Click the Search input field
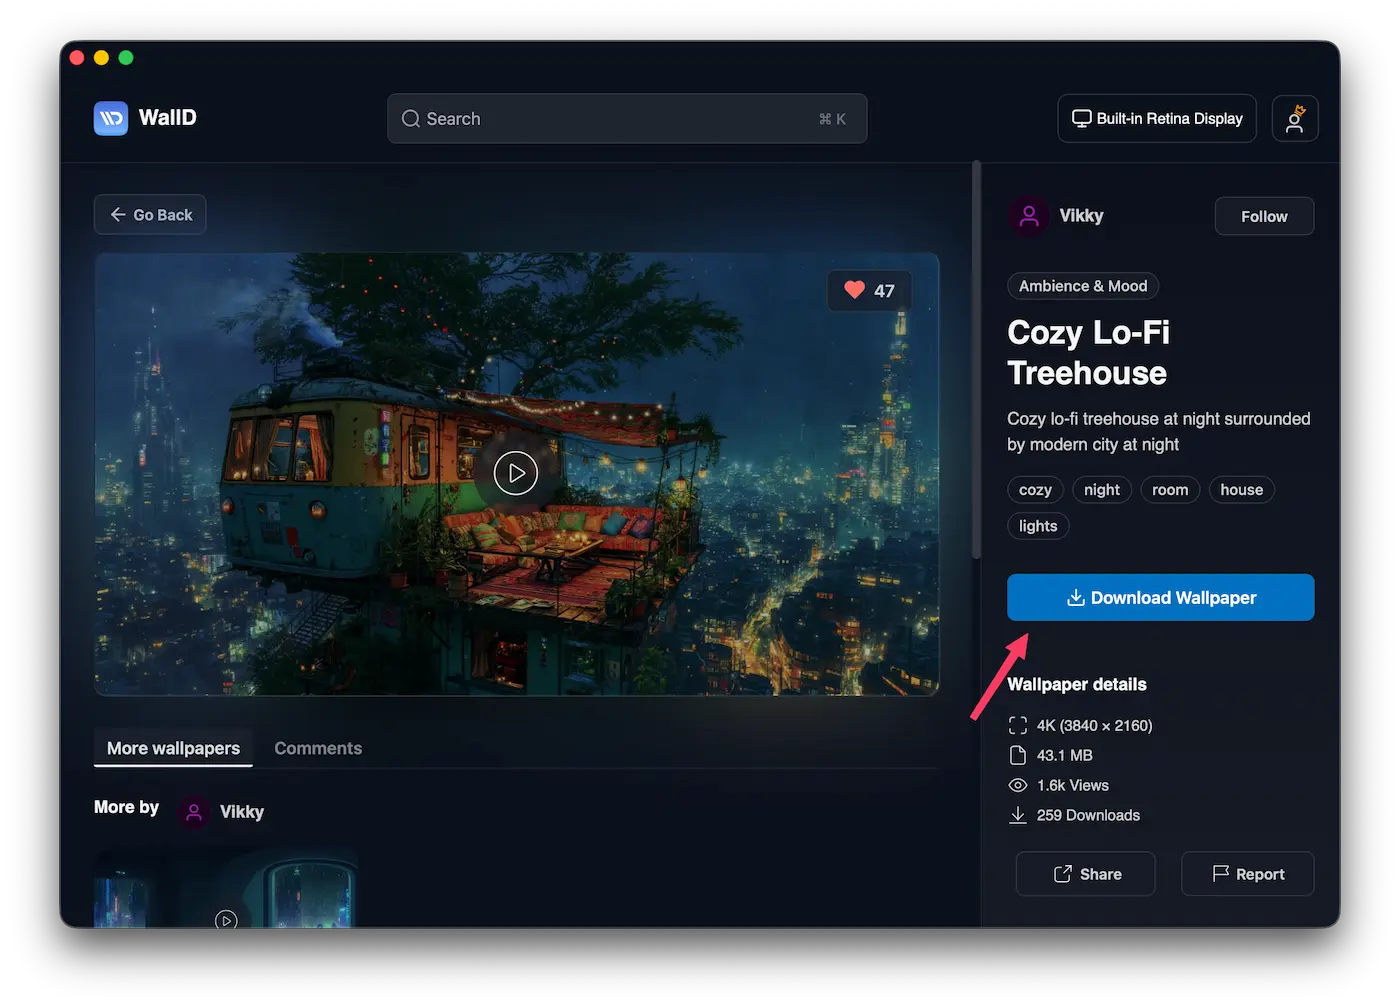 (626, 119)
